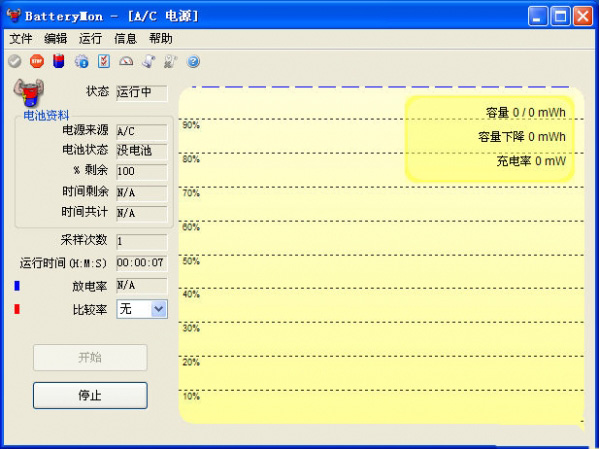Click the 充电率 0 mW text
The image size is (599, 449).
click(x=531, y=161)
